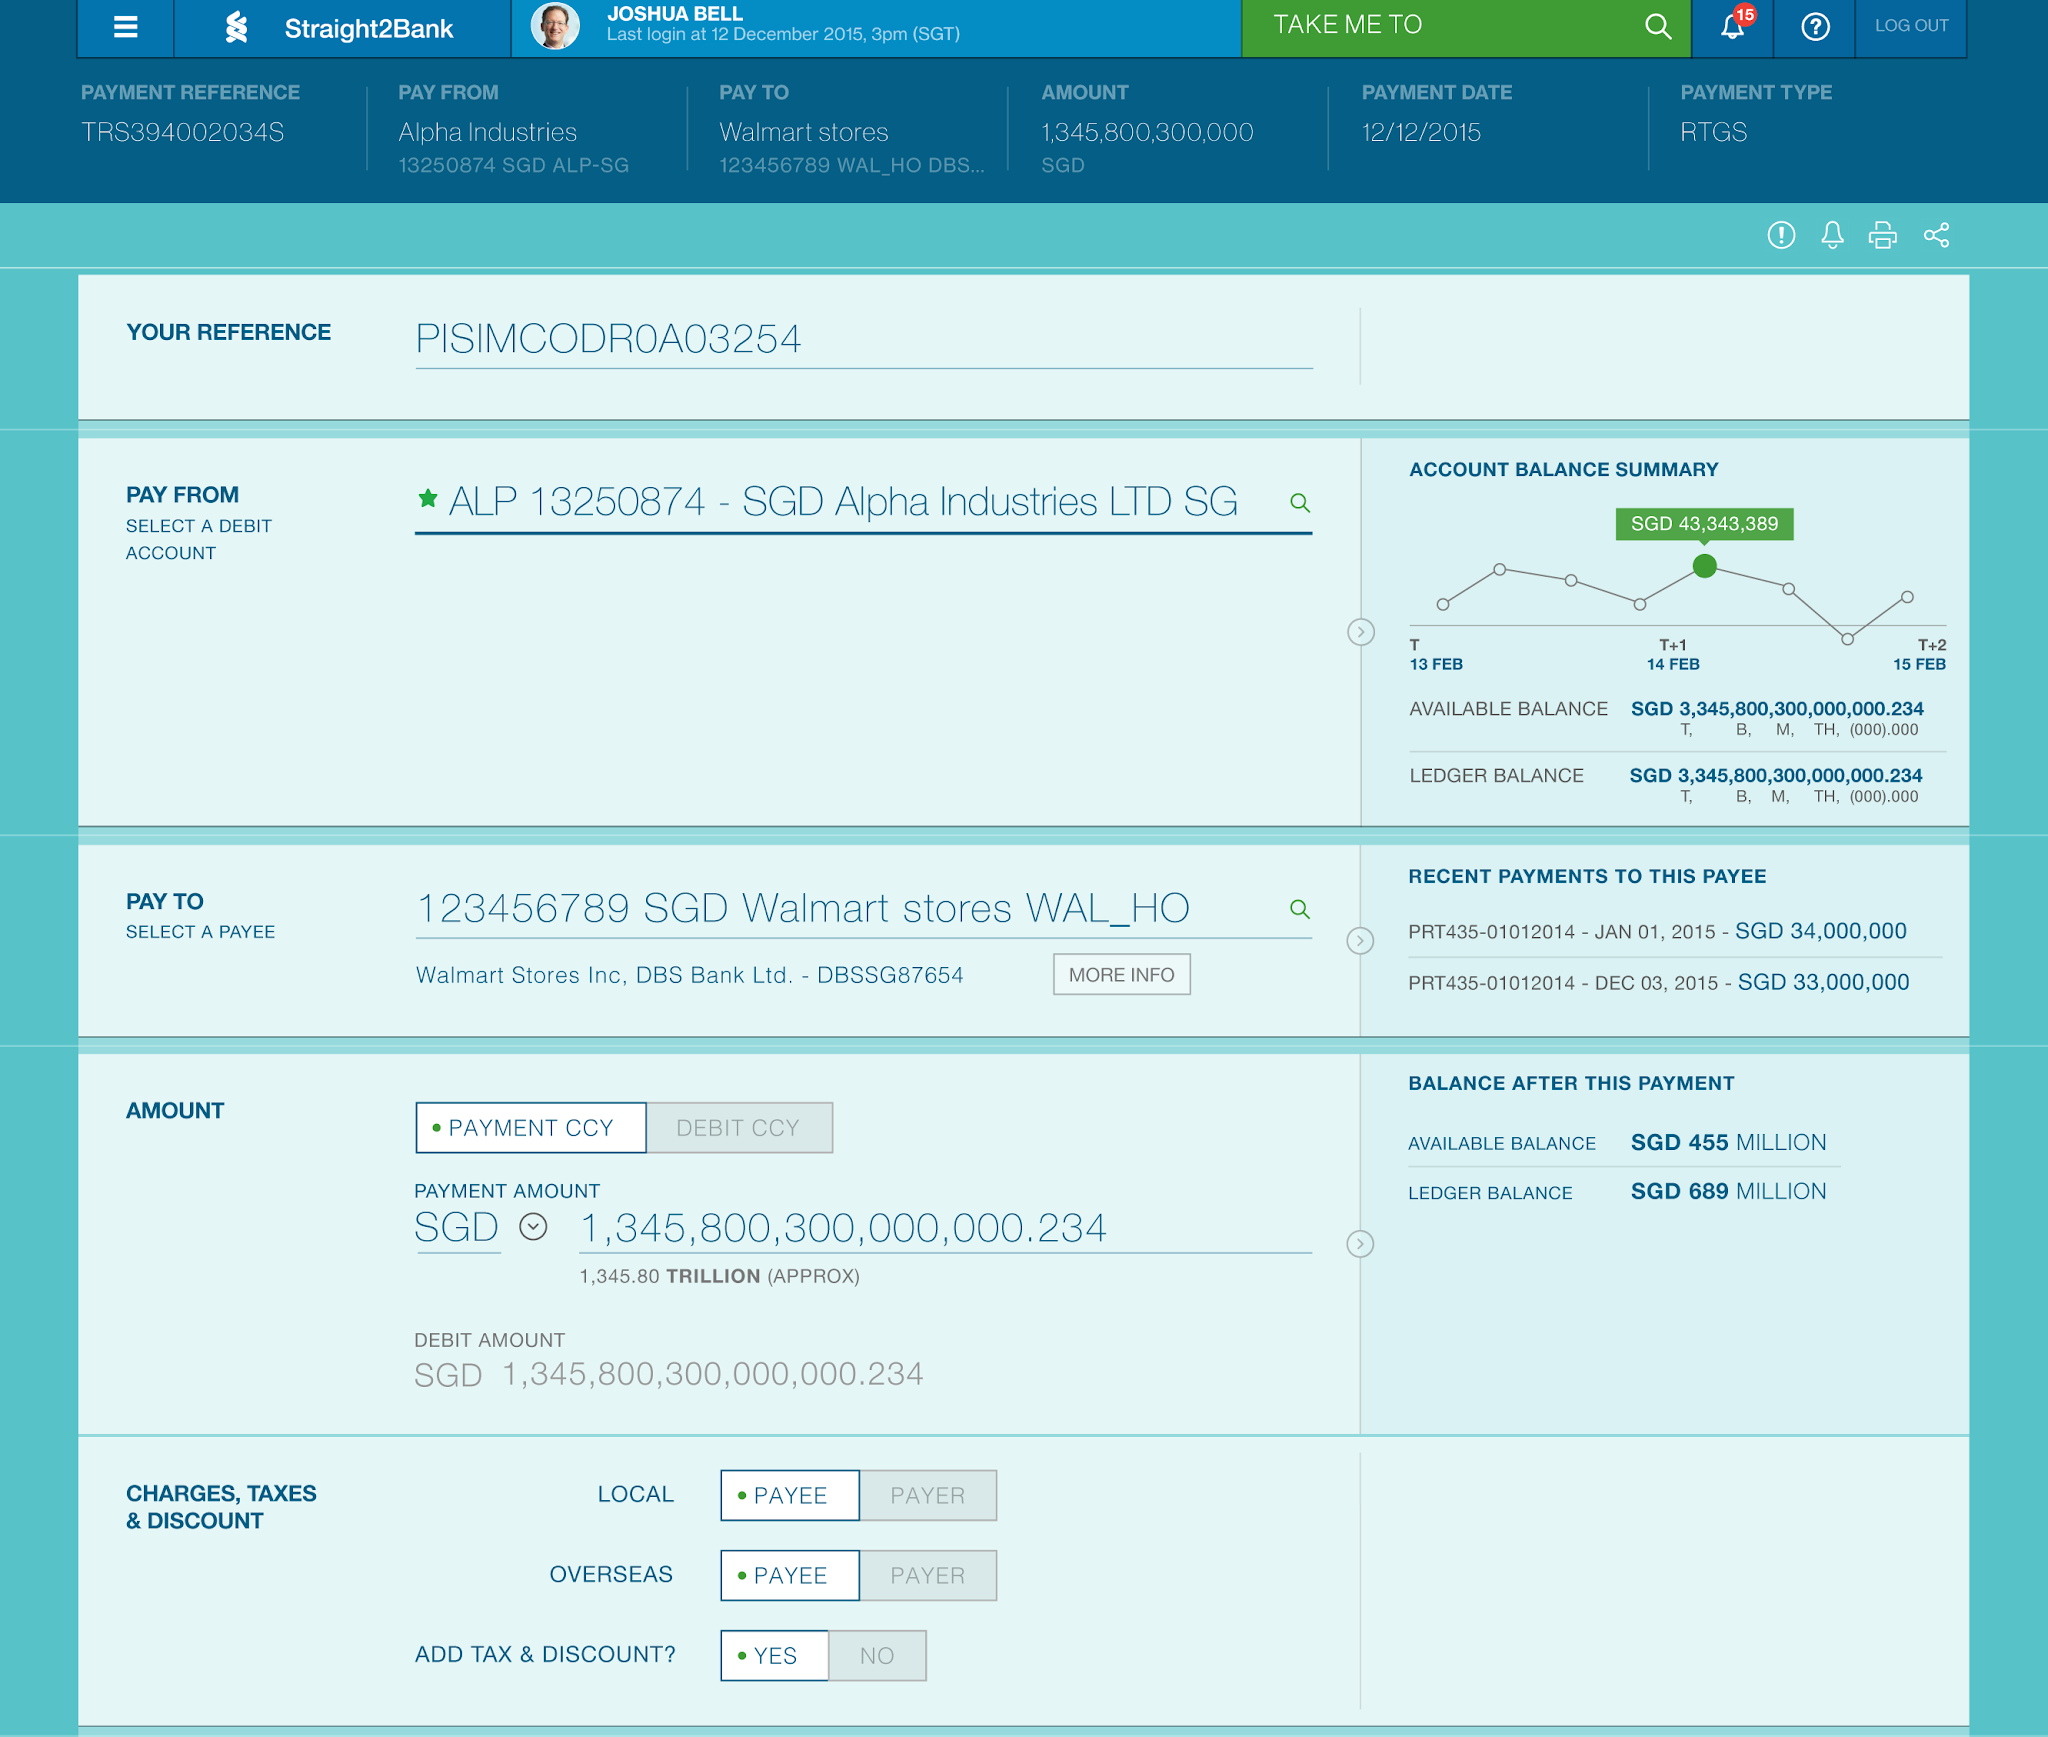Search debit accounts magnifier in Pay From
The width and height of the screenshot is (2048, 1737).
(1299, 502)
